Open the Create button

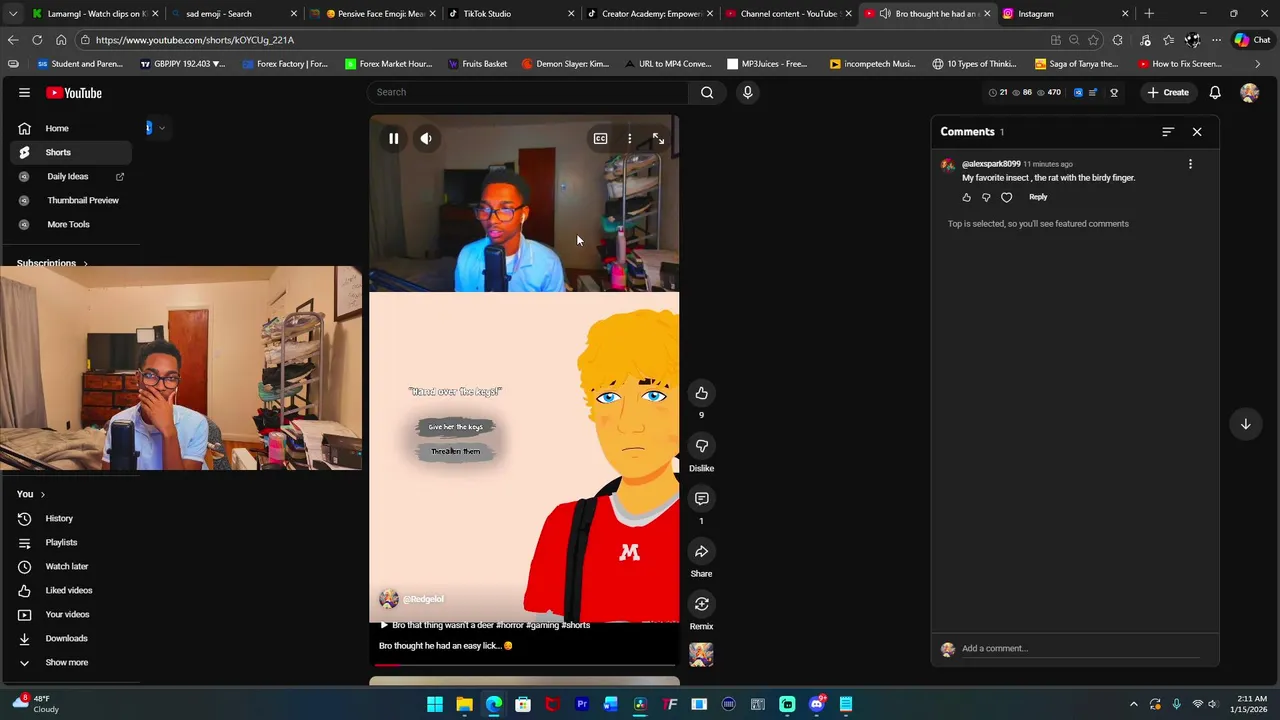(1168, 93)
